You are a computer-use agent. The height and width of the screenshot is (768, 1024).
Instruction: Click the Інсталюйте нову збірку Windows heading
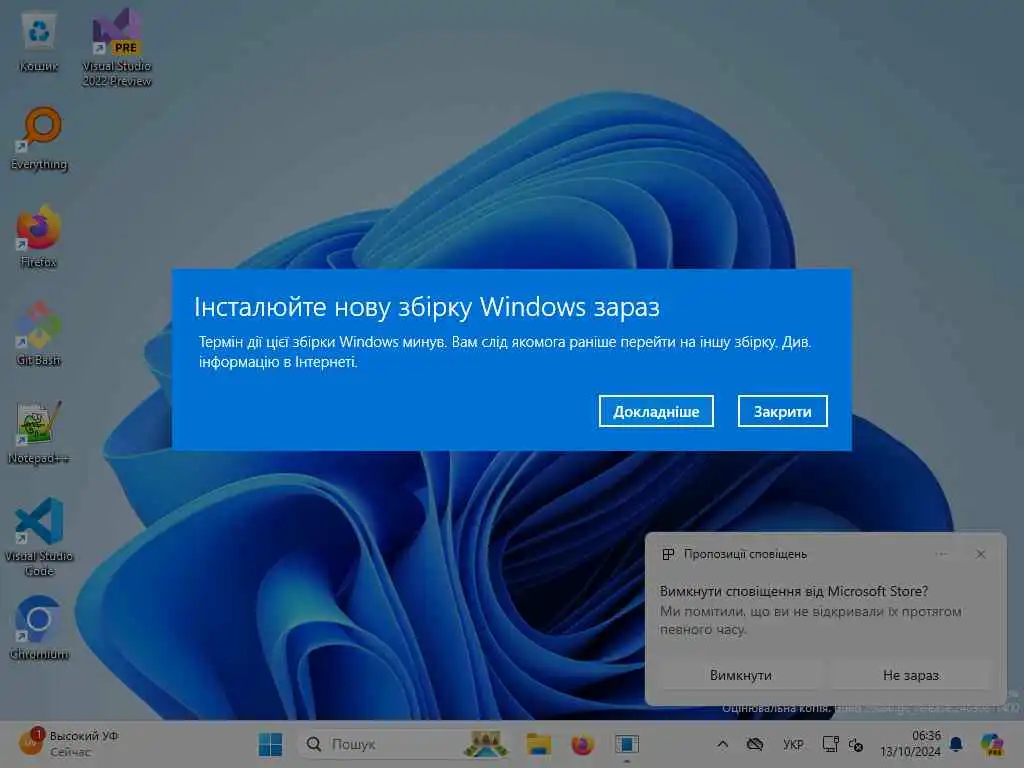(426, 307)
